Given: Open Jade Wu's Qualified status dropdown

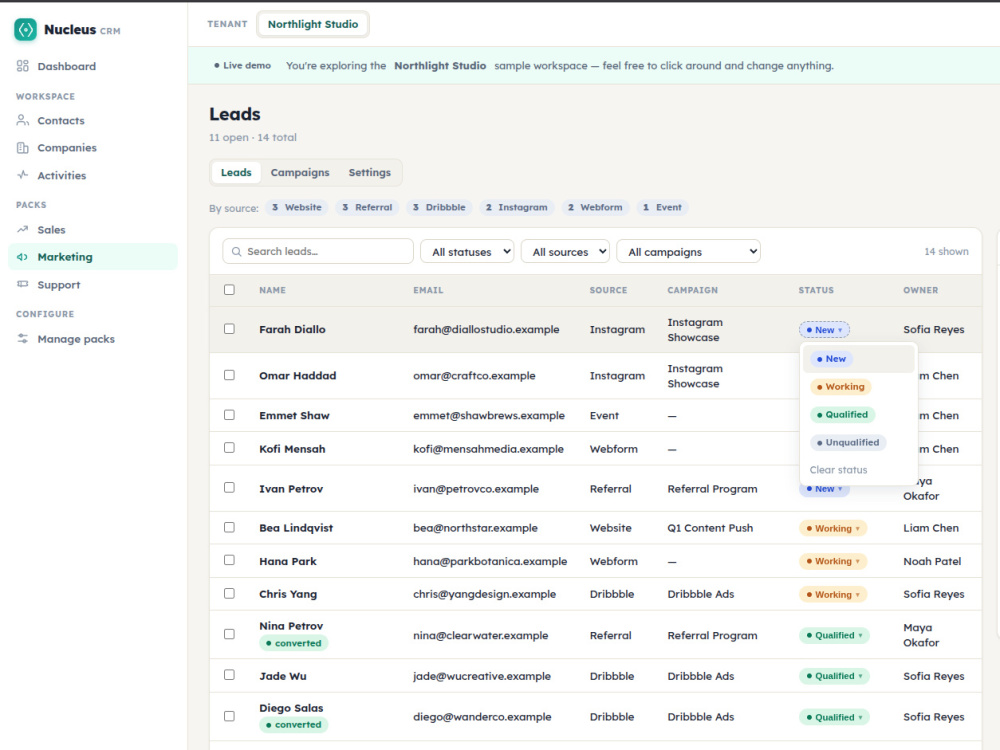Looking at the screenshot, I should (x=834, y=676).
